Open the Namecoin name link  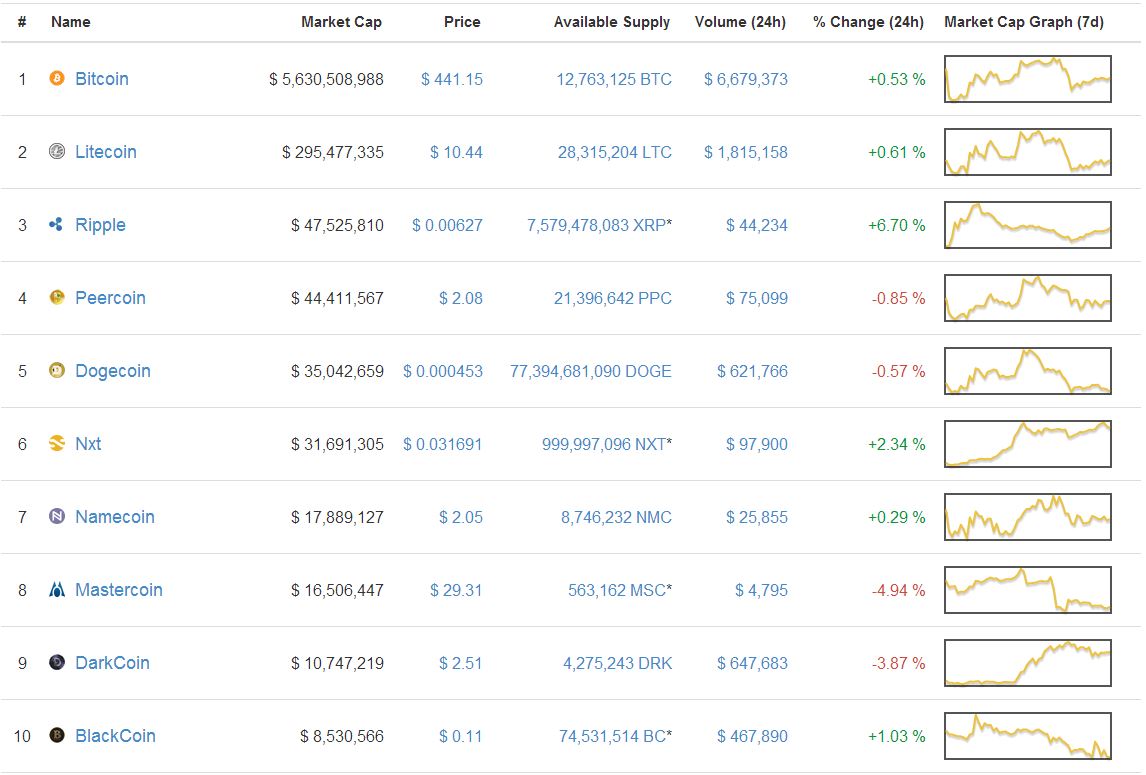coord(115,517)
